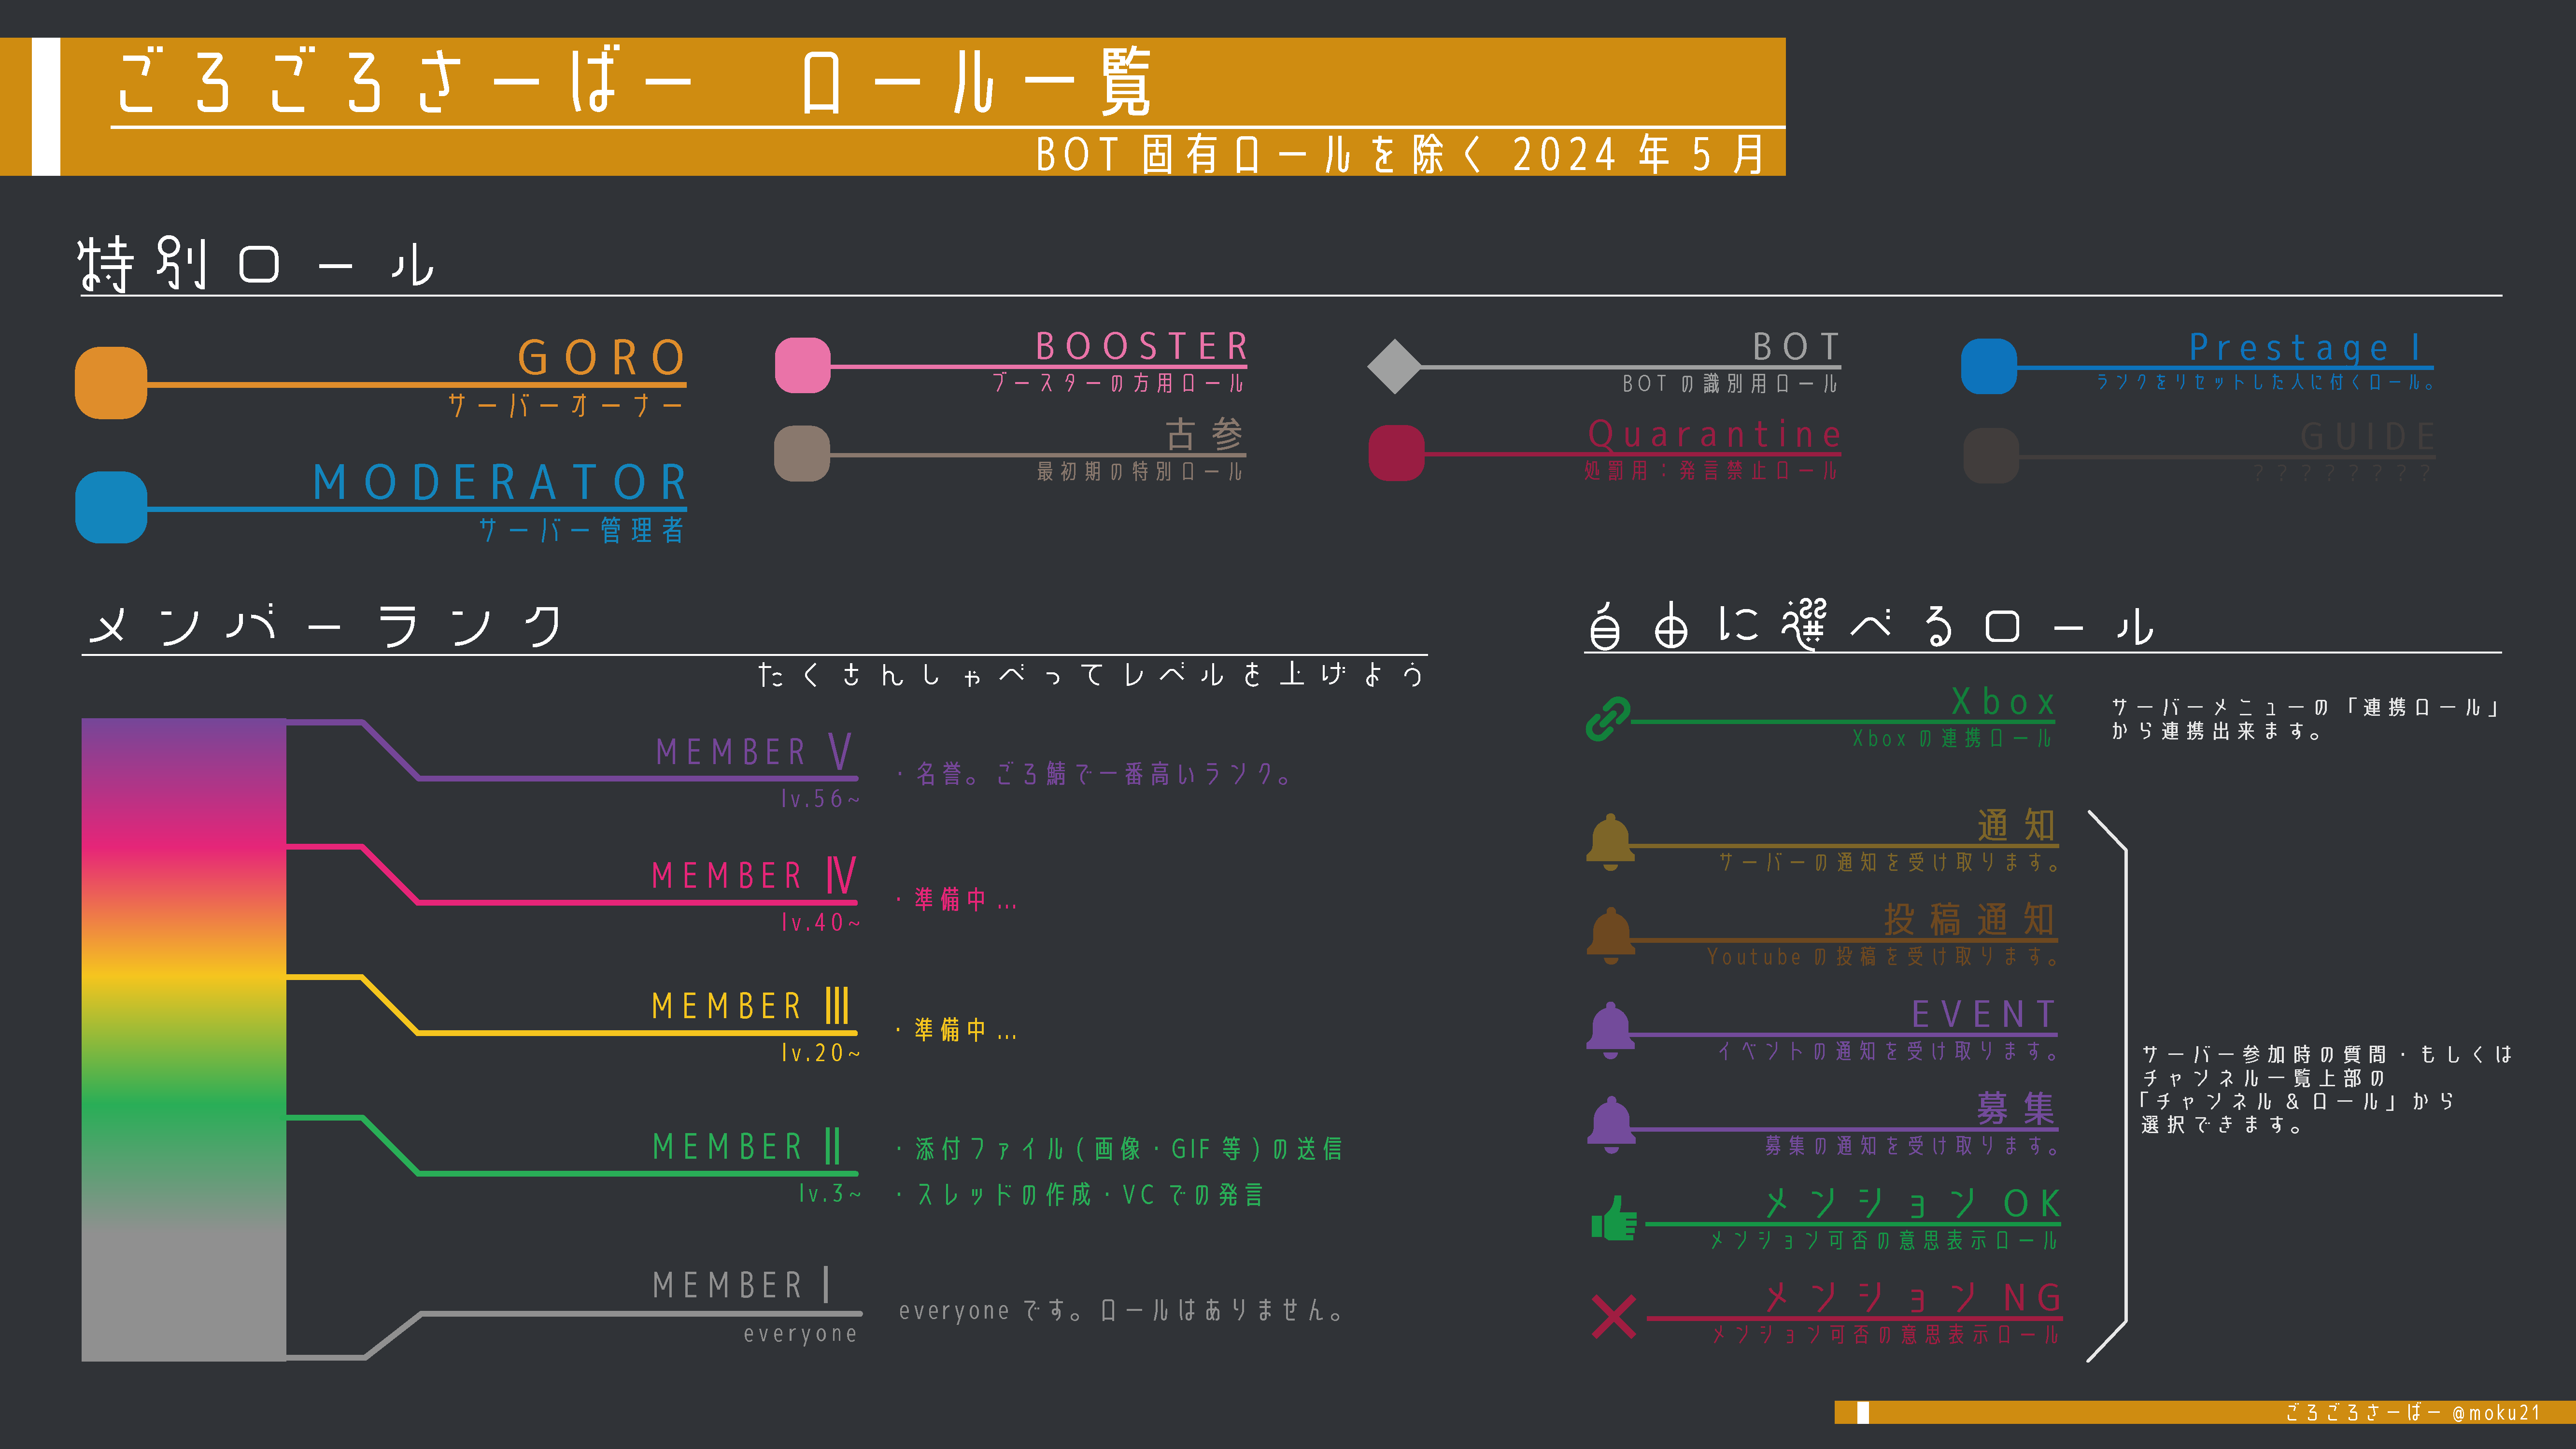The width and height of the screenshot is (2576, 1449).
Task: Click the EVENT purple bell icon
Action: [x=1610, y=1030]
